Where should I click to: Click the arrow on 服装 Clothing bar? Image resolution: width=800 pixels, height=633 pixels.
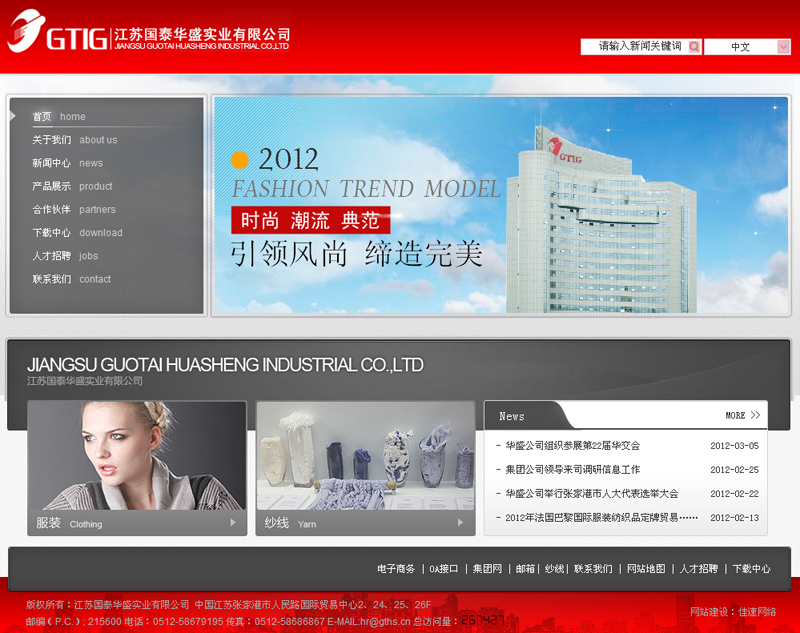(233, 523)
